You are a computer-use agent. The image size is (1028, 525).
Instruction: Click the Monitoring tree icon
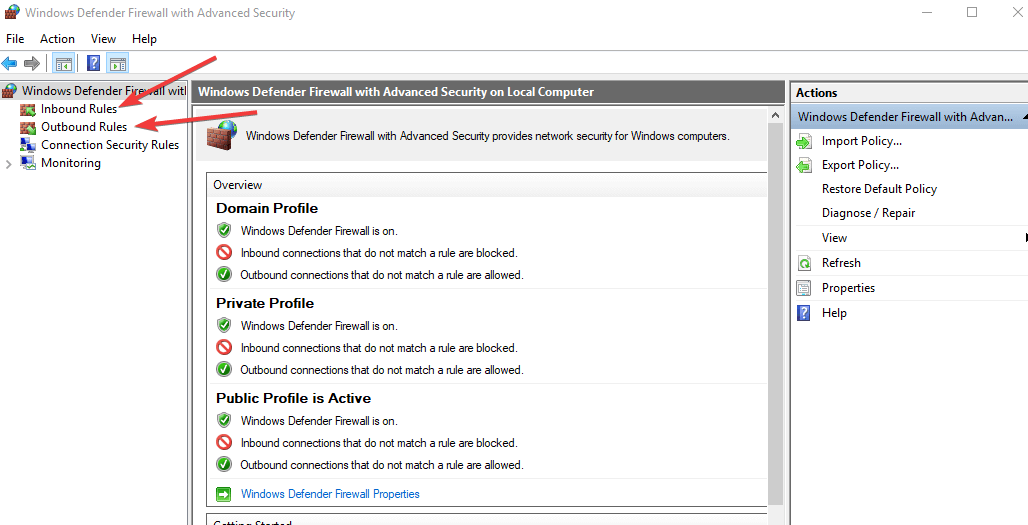[28, 163]
